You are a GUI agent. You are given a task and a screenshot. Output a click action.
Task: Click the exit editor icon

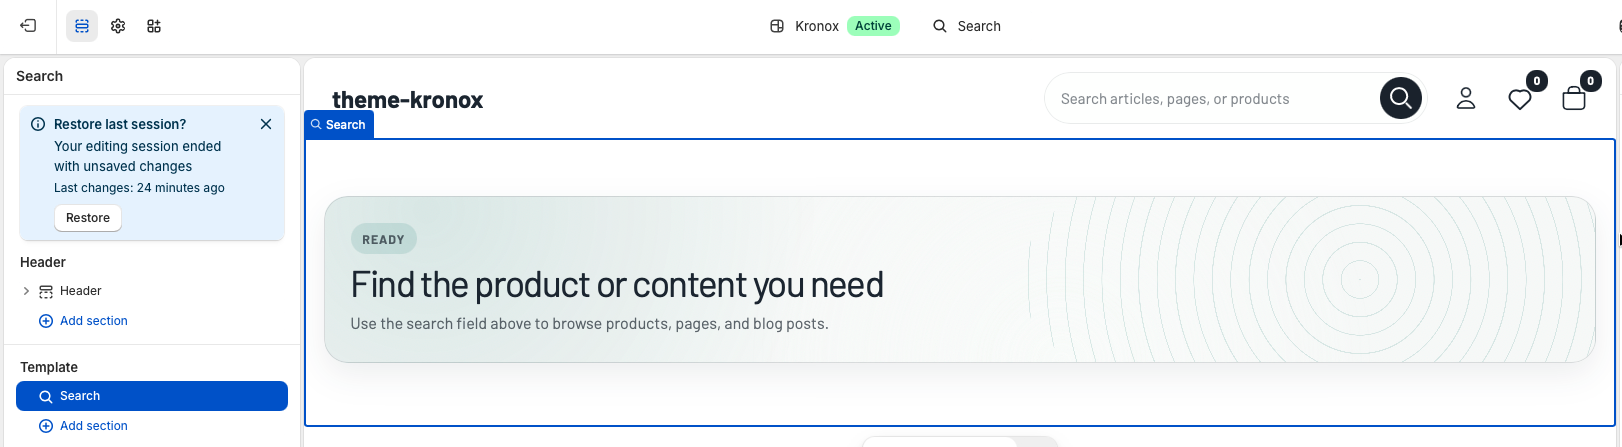28,26
